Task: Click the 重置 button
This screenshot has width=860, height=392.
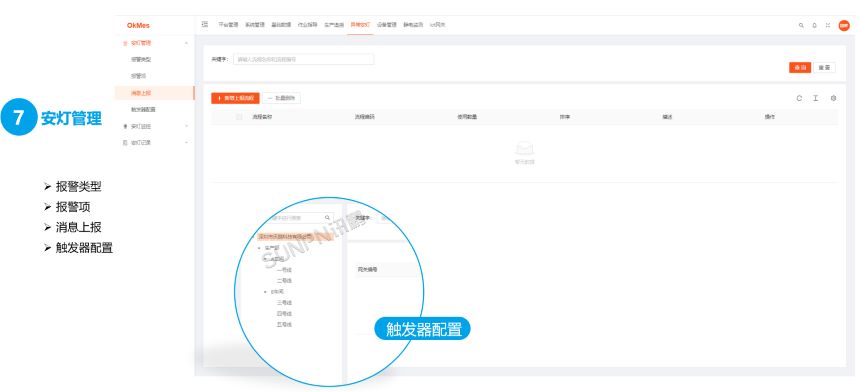Action: (824, 67)
